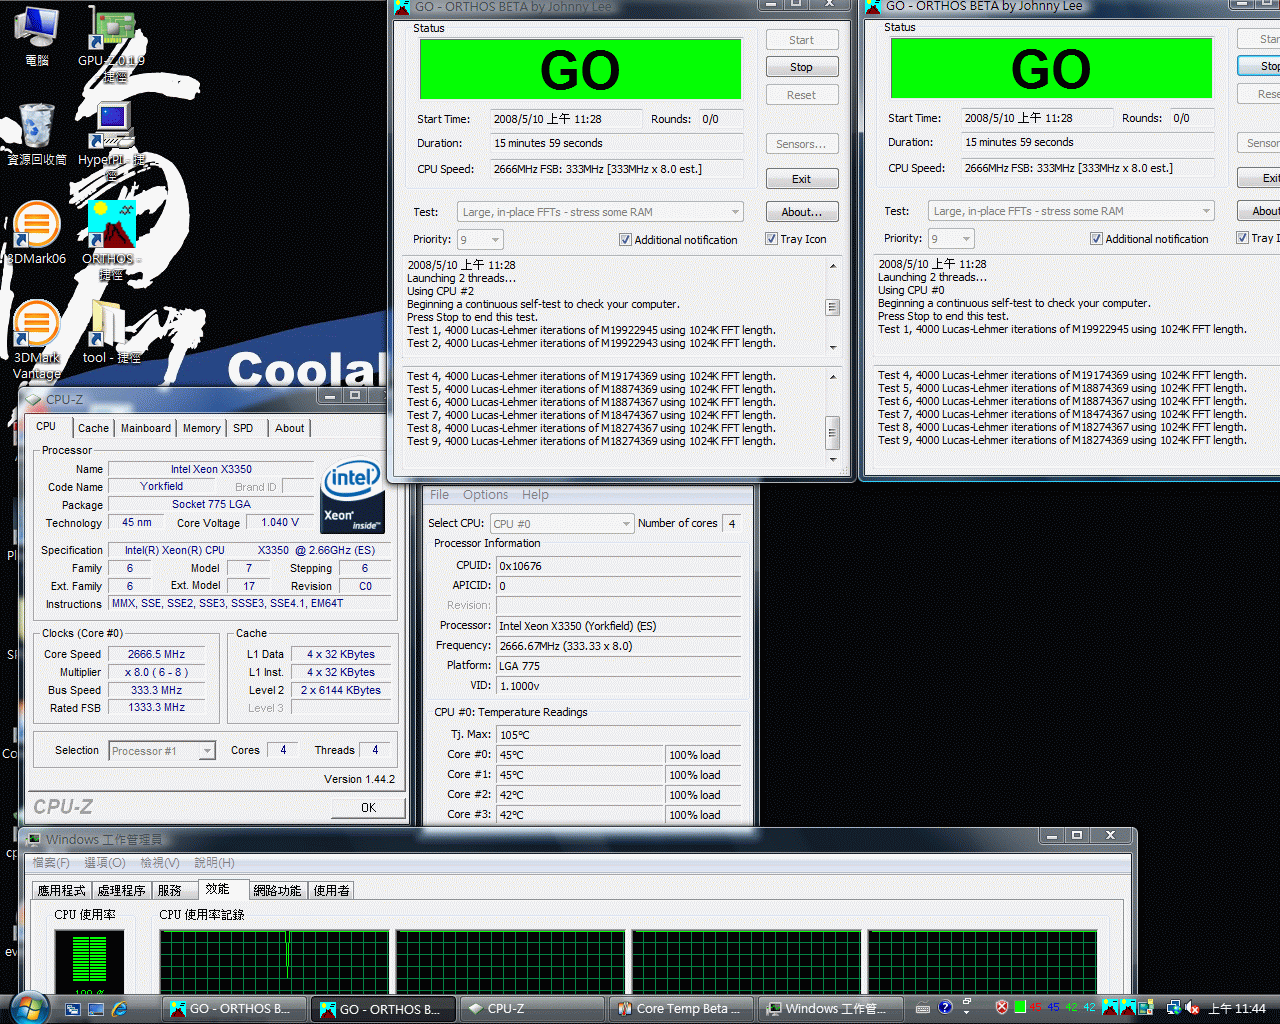Open the Test type dropdown in right ORTHOS
The image size is (1280, 1024).
point(1071,211)
